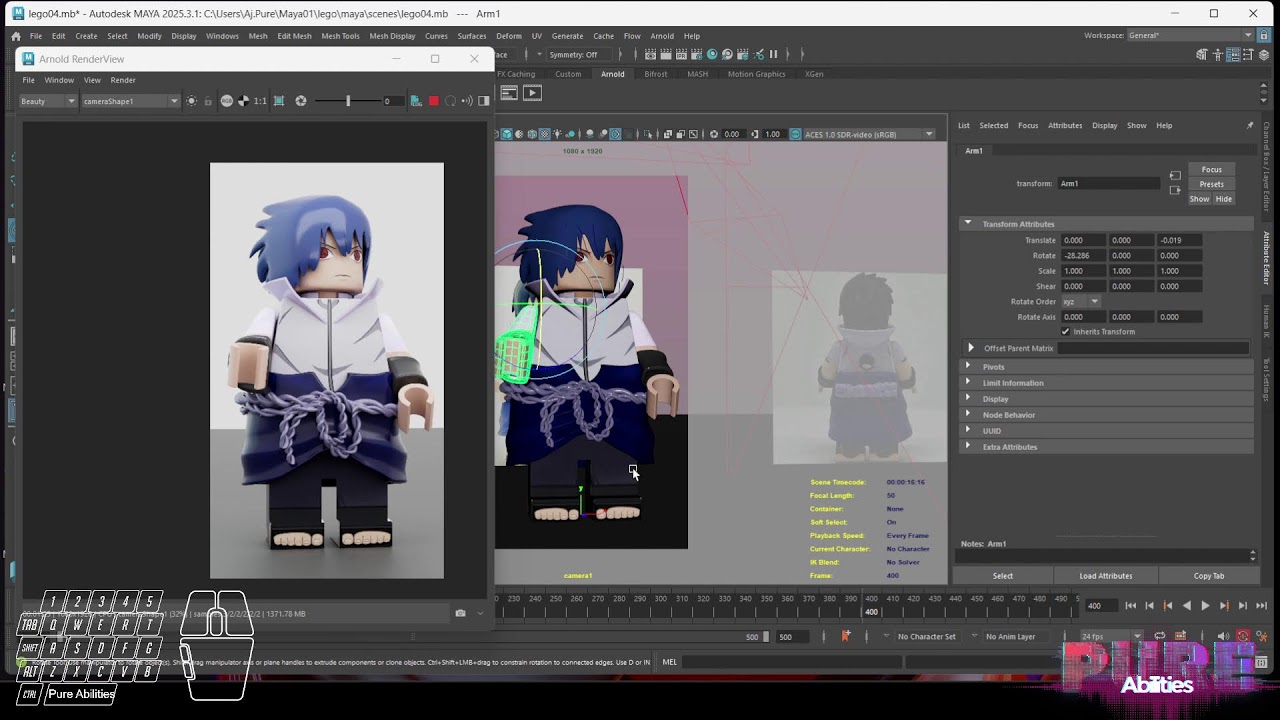1280x720 pixels.
Task: Click the timeline audio speaker icon
Action: coord(1223,636)
